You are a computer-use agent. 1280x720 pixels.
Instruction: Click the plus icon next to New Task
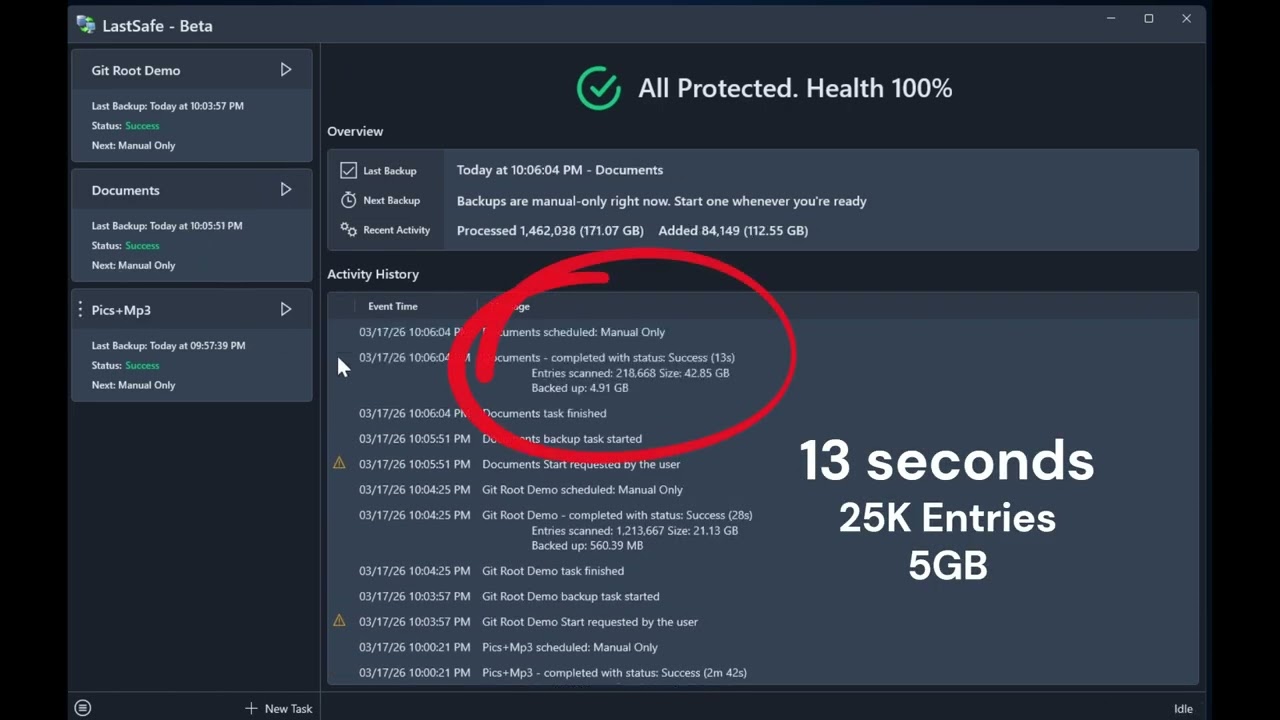(x=251, y=708)
